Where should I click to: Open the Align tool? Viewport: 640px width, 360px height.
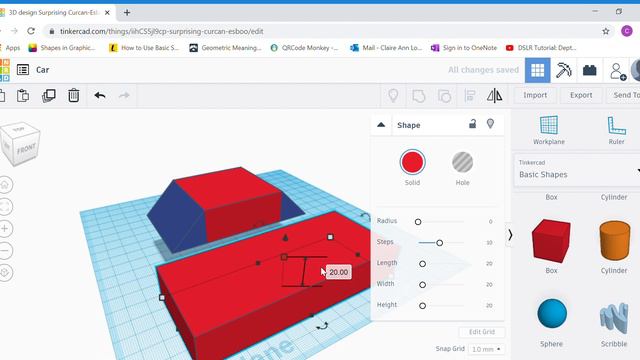tap(470, 96)
